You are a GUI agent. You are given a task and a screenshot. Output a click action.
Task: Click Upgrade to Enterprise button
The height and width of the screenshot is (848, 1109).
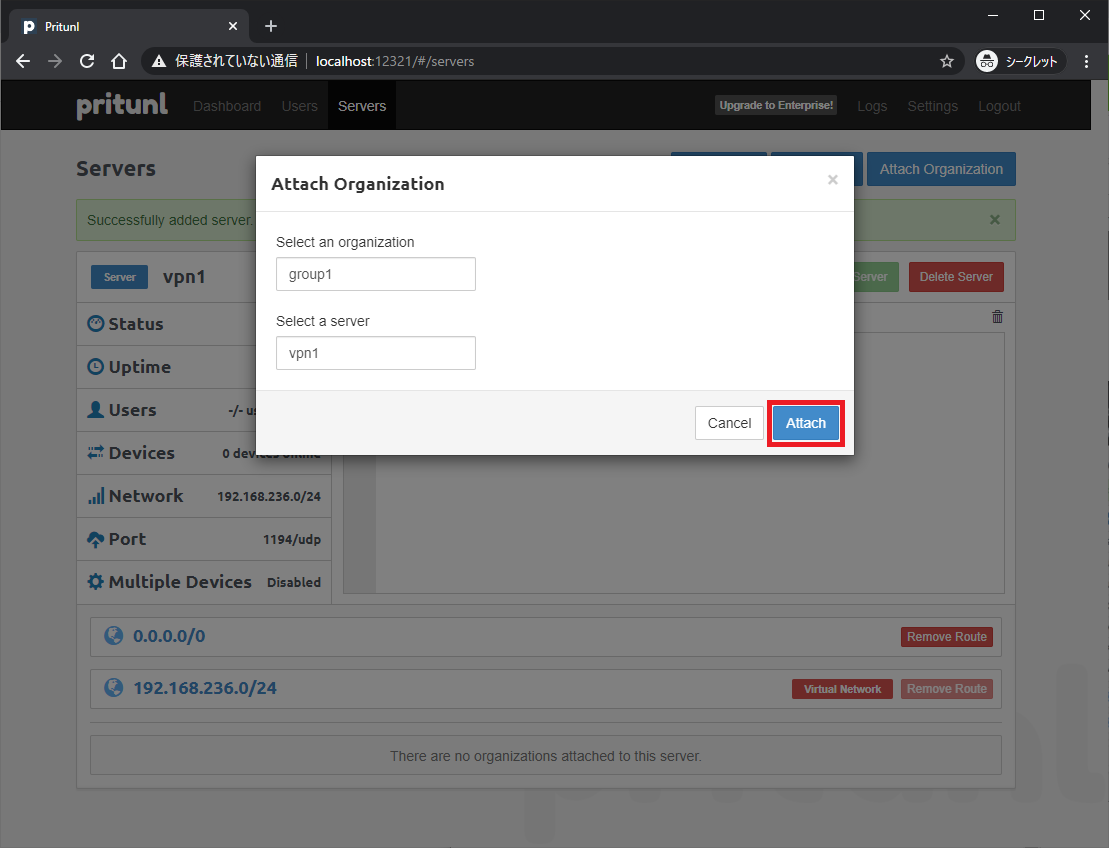click(x=776, y=105)
